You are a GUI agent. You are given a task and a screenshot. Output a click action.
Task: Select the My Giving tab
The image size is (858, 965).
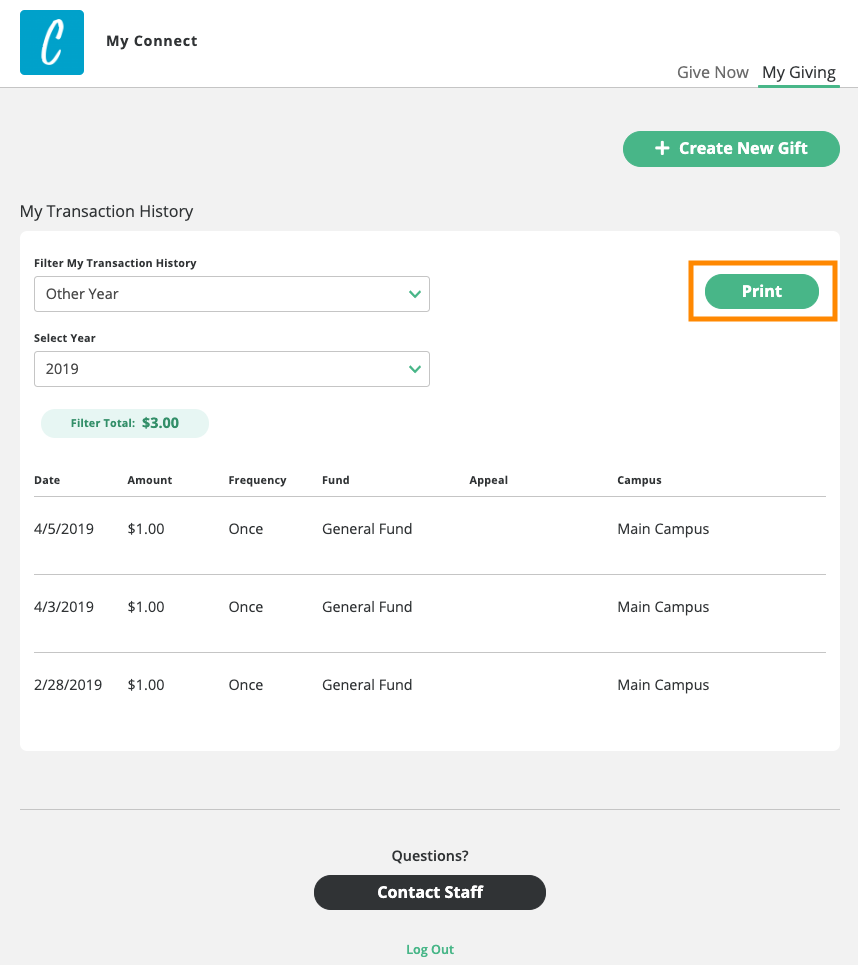pos(798,72)
